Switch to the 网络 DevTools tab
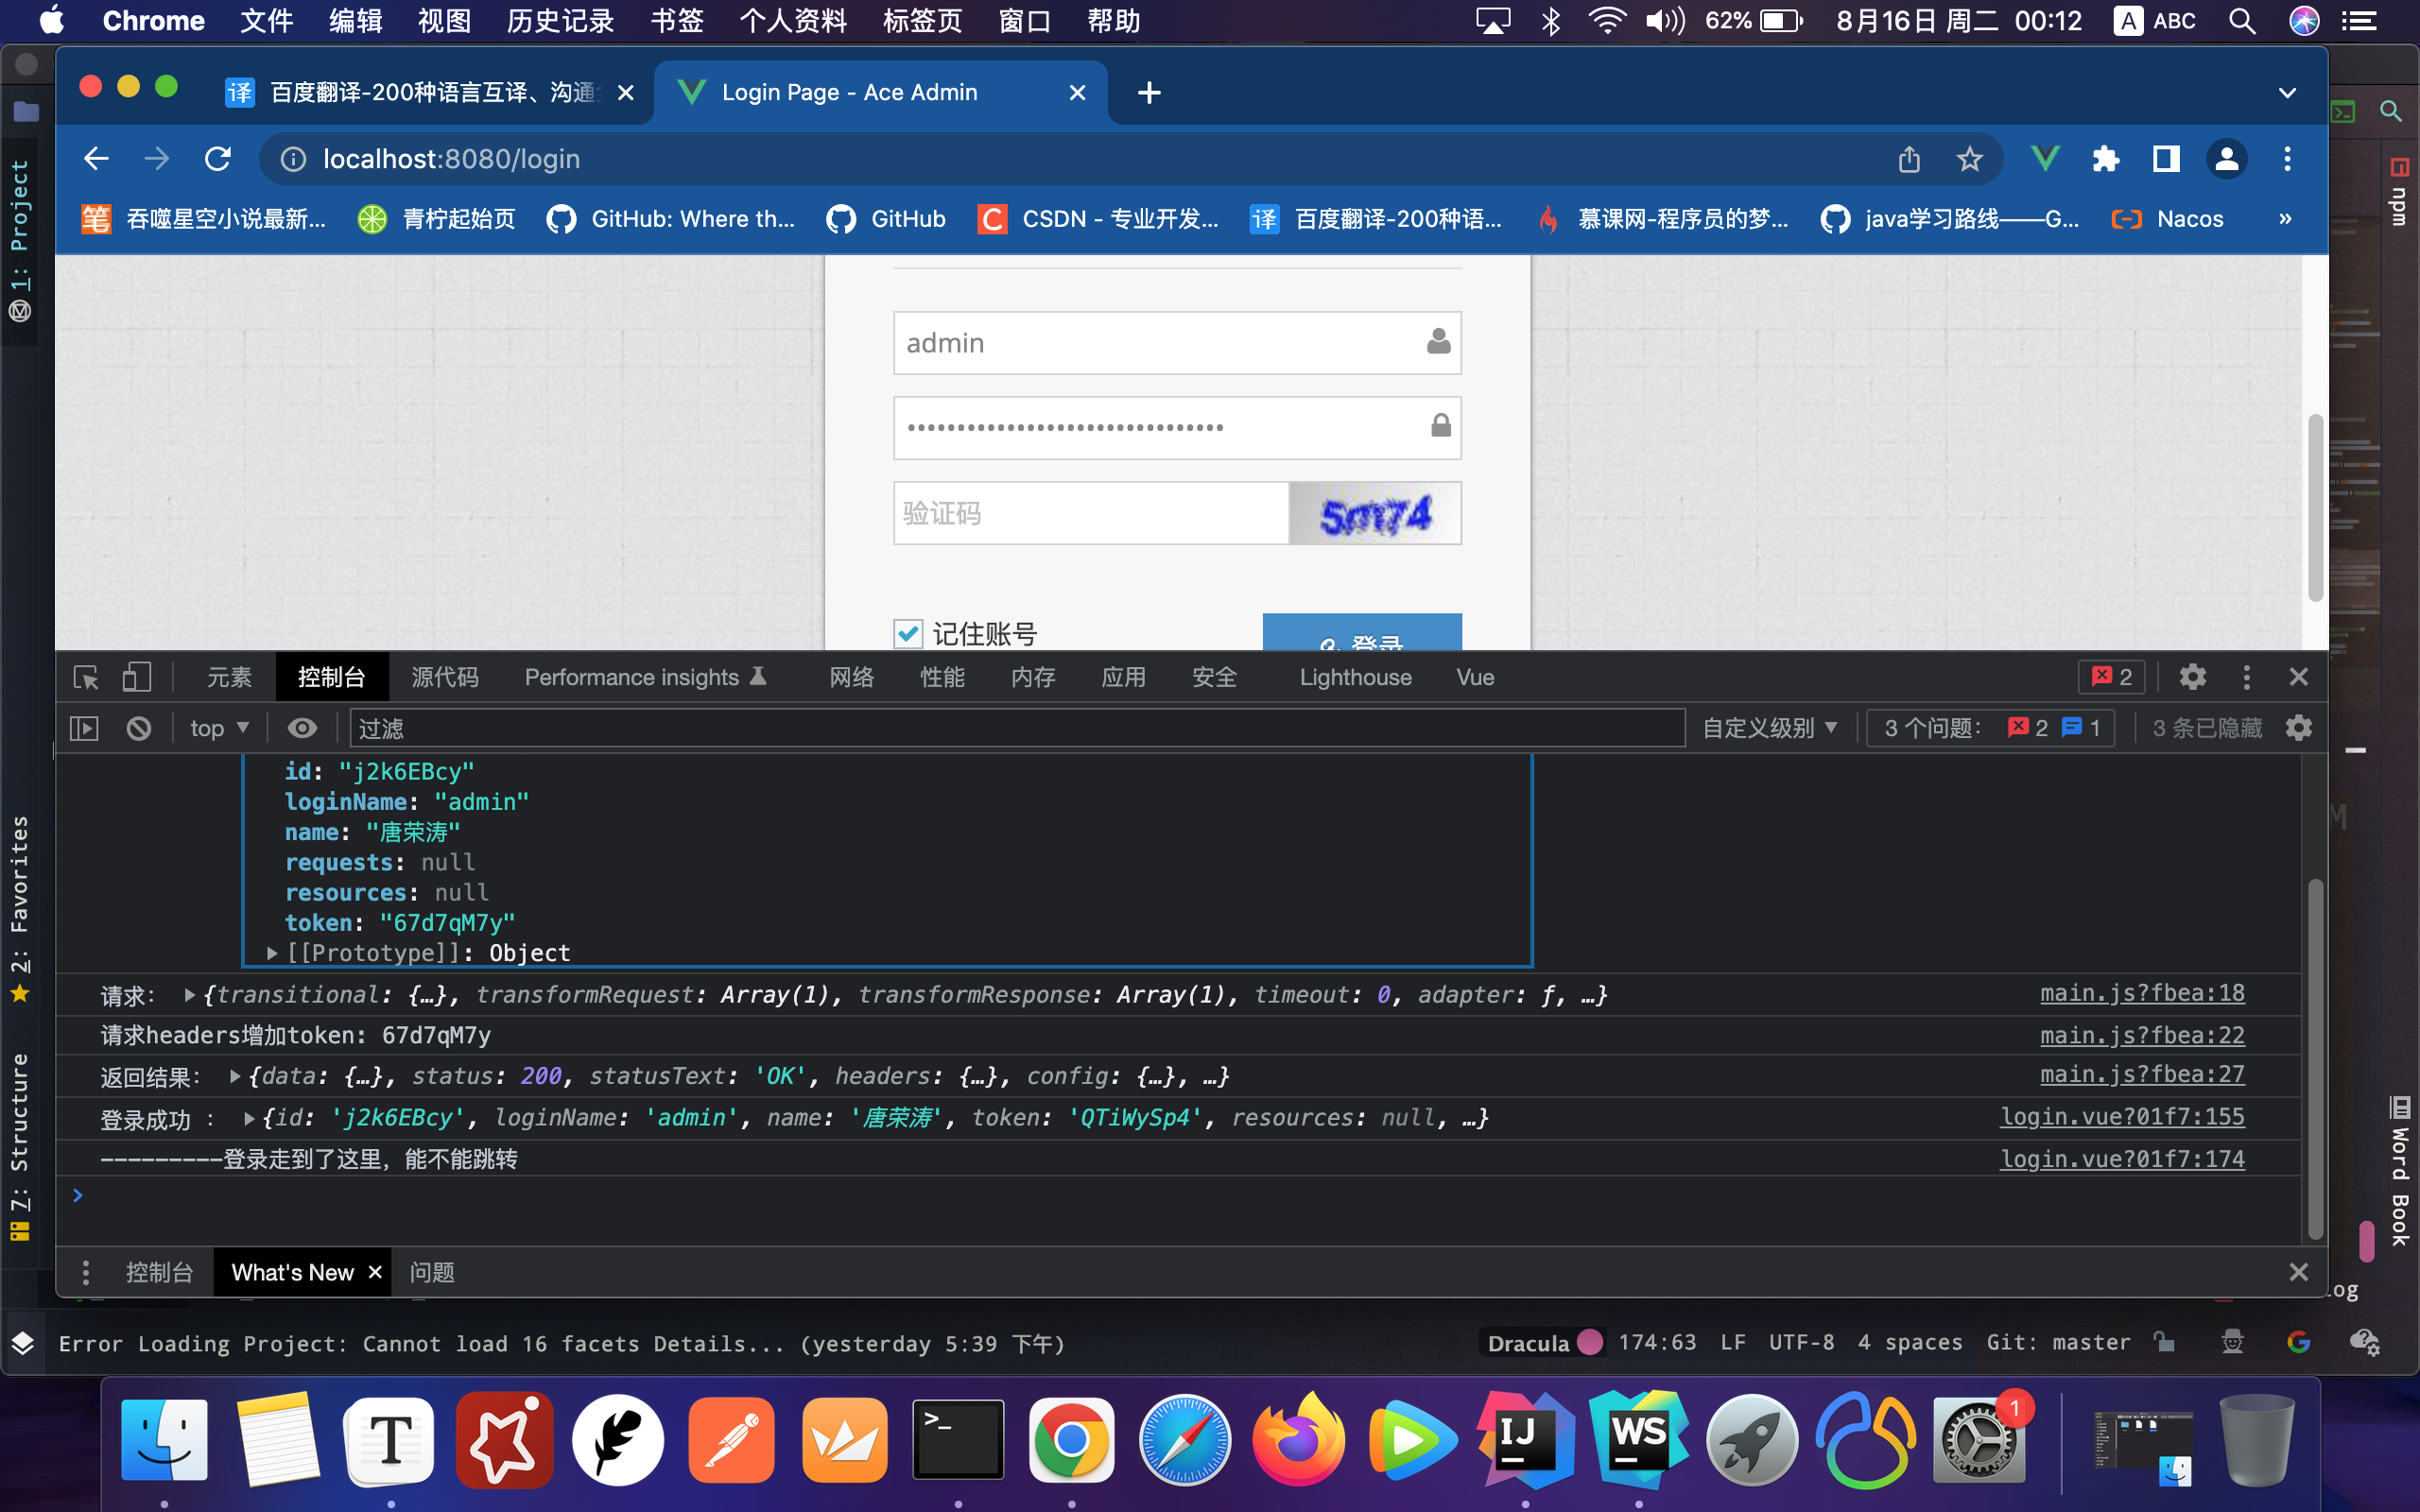Viewport: 2420px width, 1512px height. point(851,677)
